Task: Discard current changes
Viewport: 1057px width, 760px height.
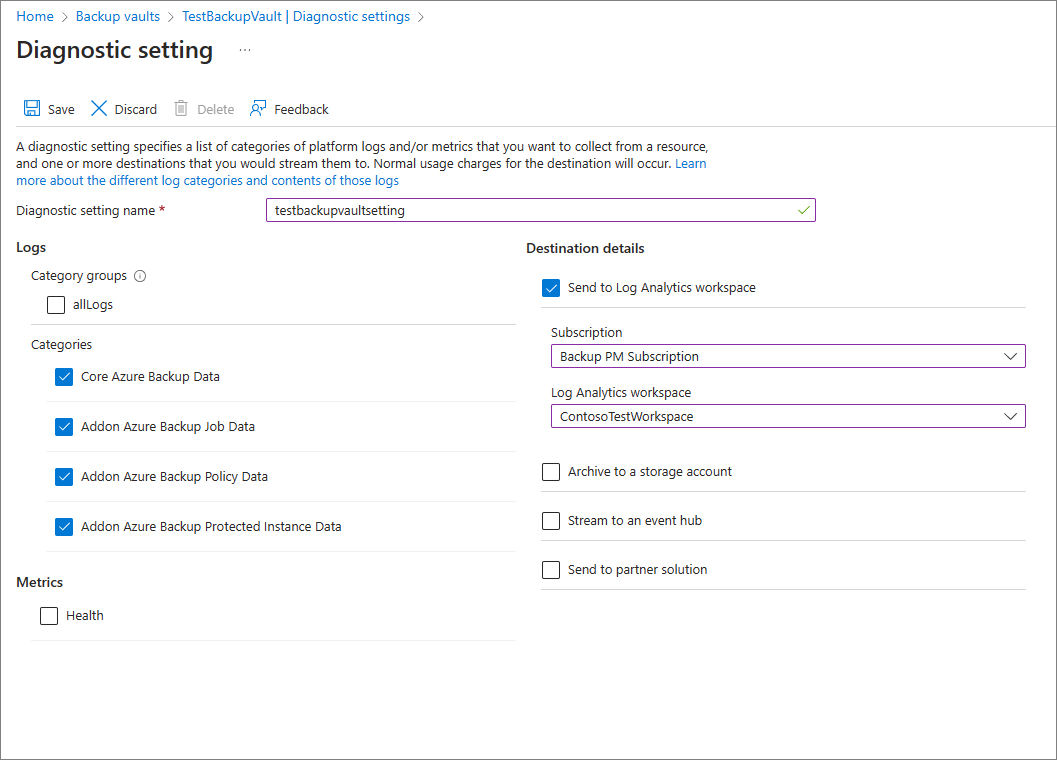Action: 123,108
